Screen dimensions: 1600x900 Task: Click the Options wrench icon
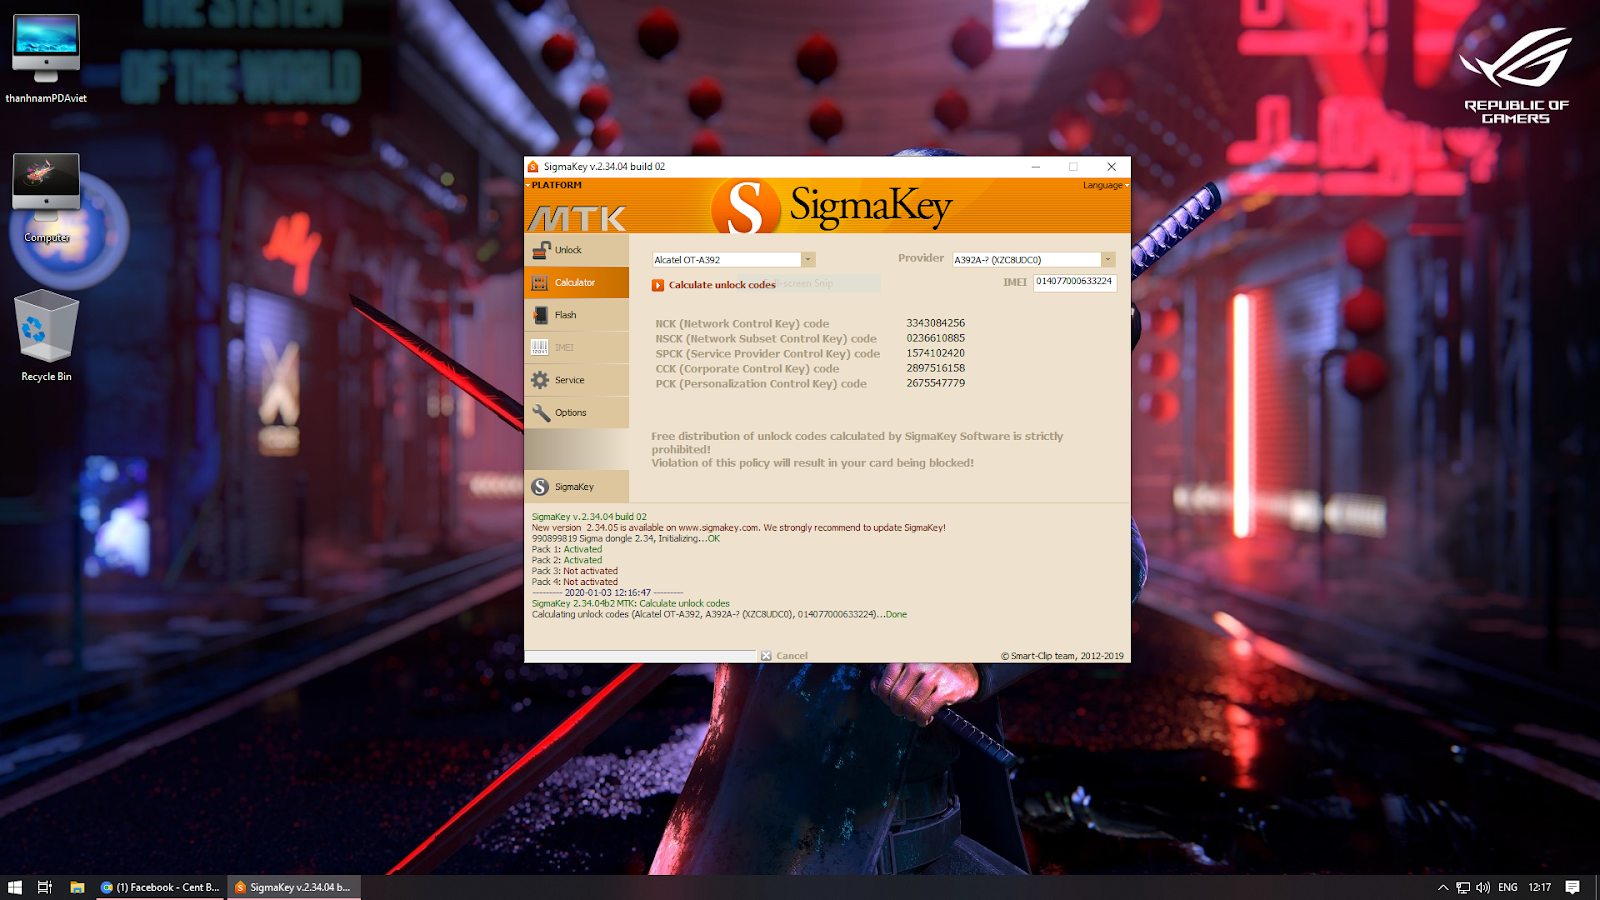pyautogui.click(x=541, y=413)
